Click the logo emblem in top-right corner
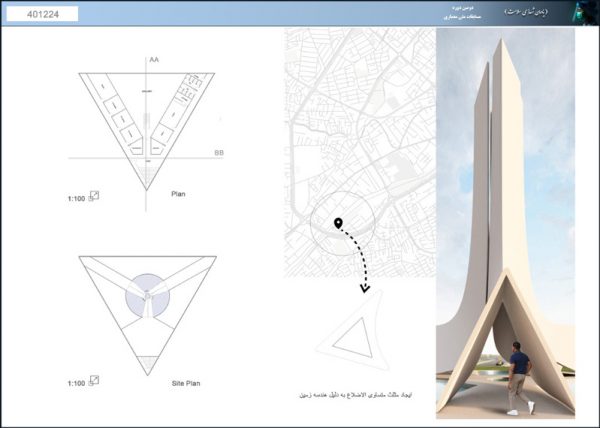The image size is (600, 428). (x=586, y=14)
